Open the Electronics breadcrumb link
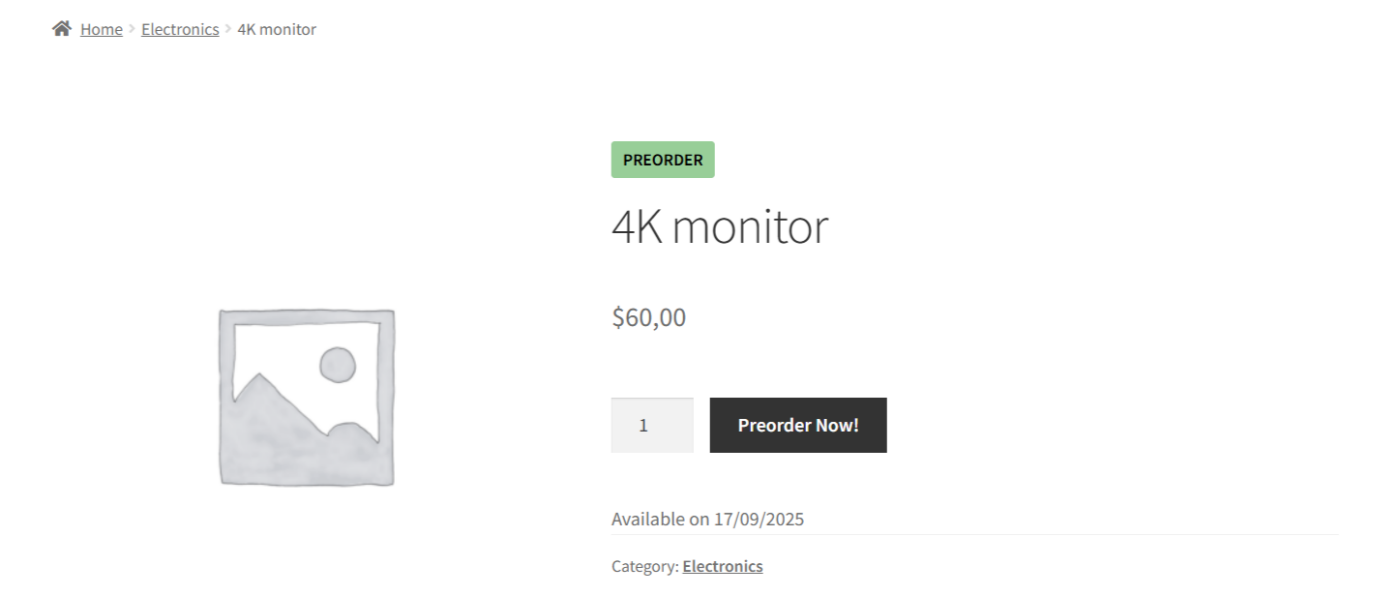This screenshot has height=595, width=1400. coord(180,29)
